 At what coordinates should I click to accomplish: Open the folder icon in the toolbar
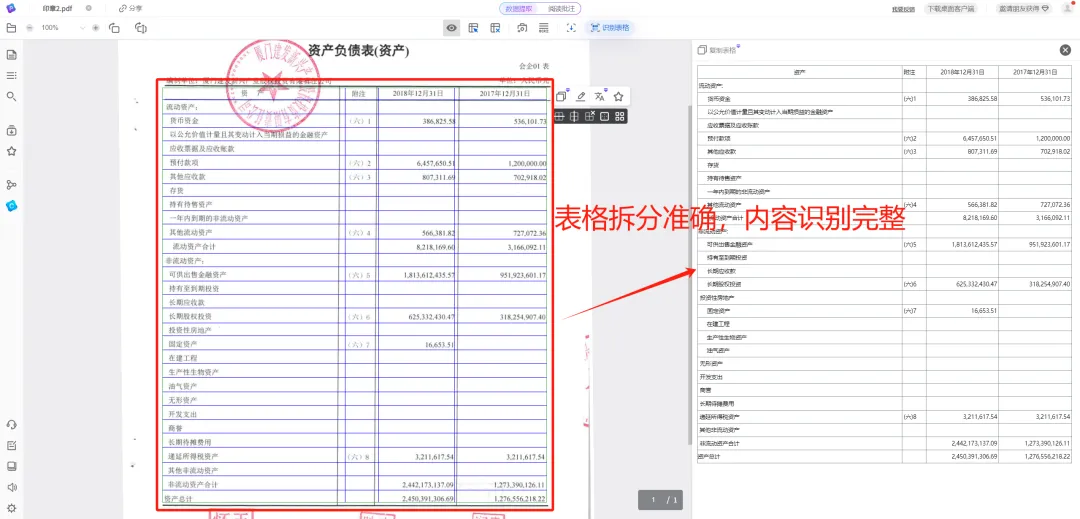click(10, 28)
